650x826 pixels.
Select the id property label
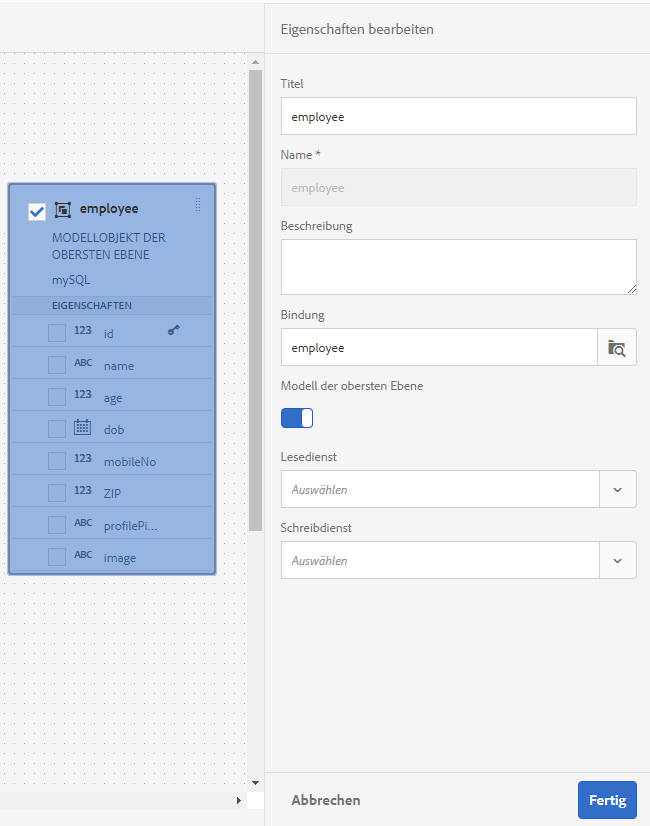click(x=109, y=333)
